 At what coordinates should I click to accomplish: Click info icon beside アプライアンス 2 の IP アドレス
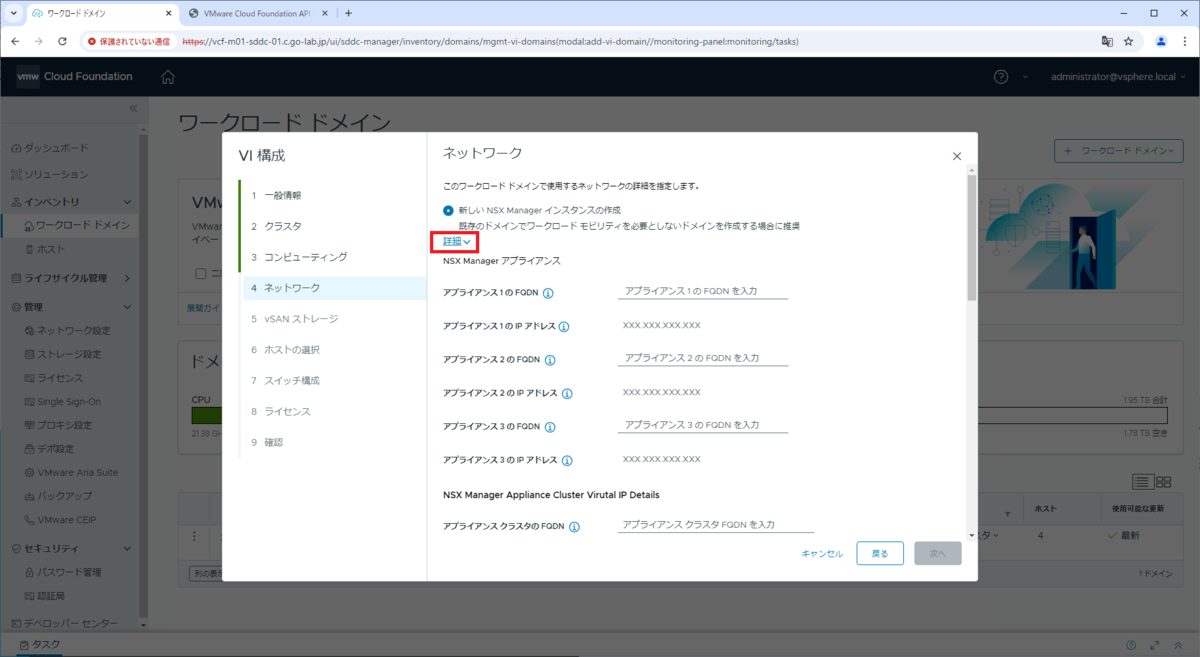click(x=566, y=394)
